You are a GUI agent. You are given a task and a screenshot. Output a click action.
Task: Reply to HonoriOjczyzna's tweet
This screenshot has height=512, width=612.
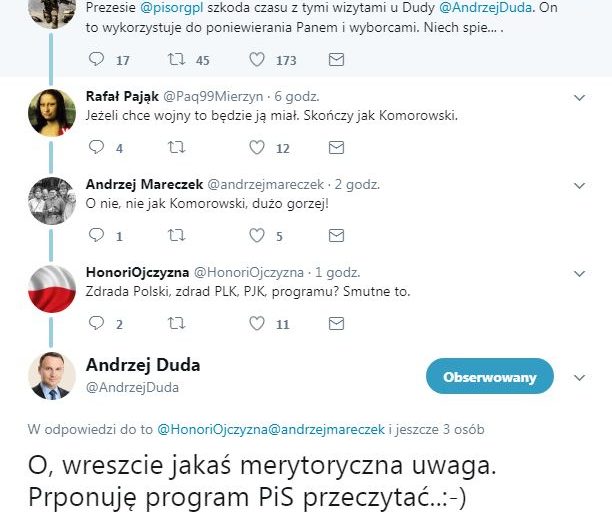tap(96, 323)
